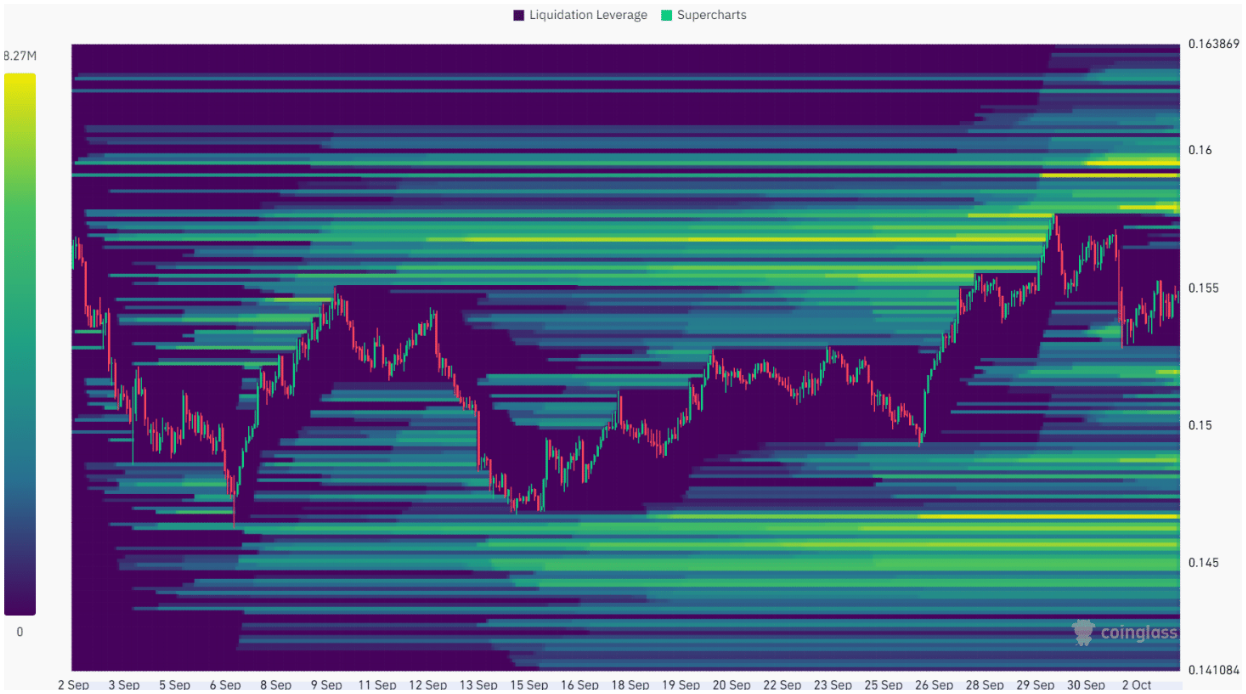
Task: Toggle the Liquidation Leverage legend entry
Action: click(x=580, y=15)
